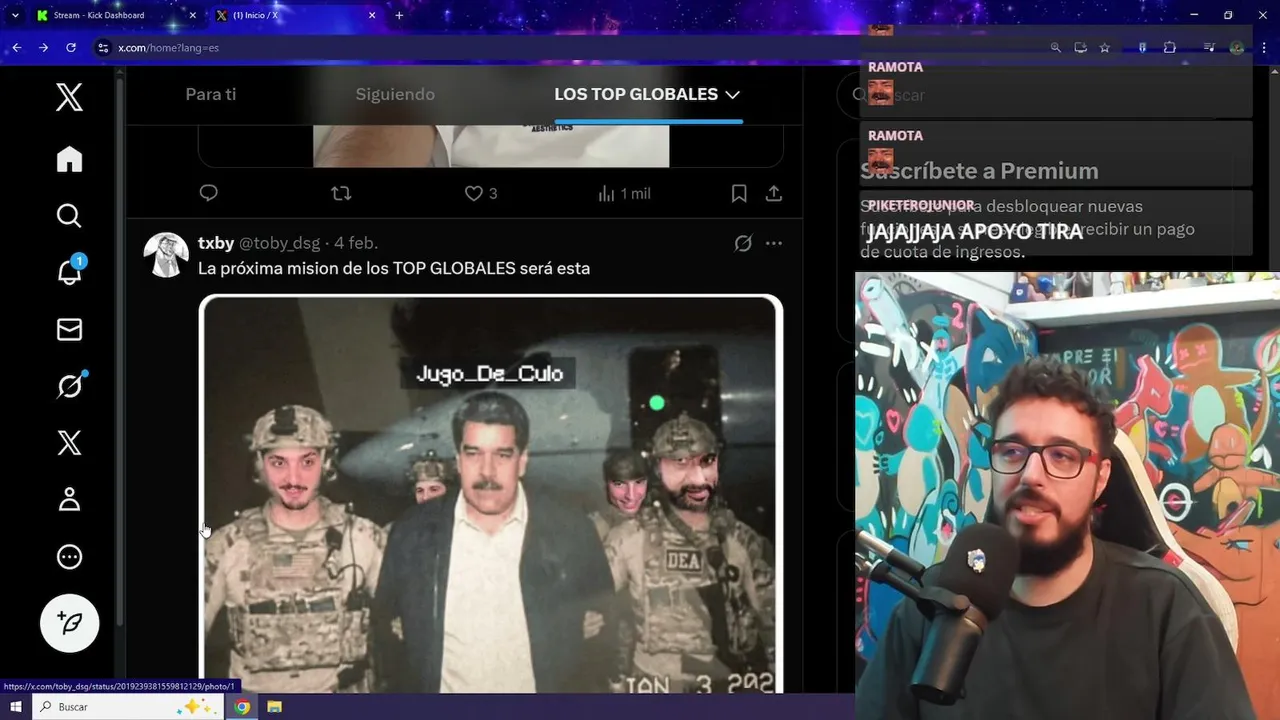This screenshot has width=1280, height=720.
Task: Open the More circle-dots menu in sidebar
Action: pyautogui.click(x=69, y=557)
